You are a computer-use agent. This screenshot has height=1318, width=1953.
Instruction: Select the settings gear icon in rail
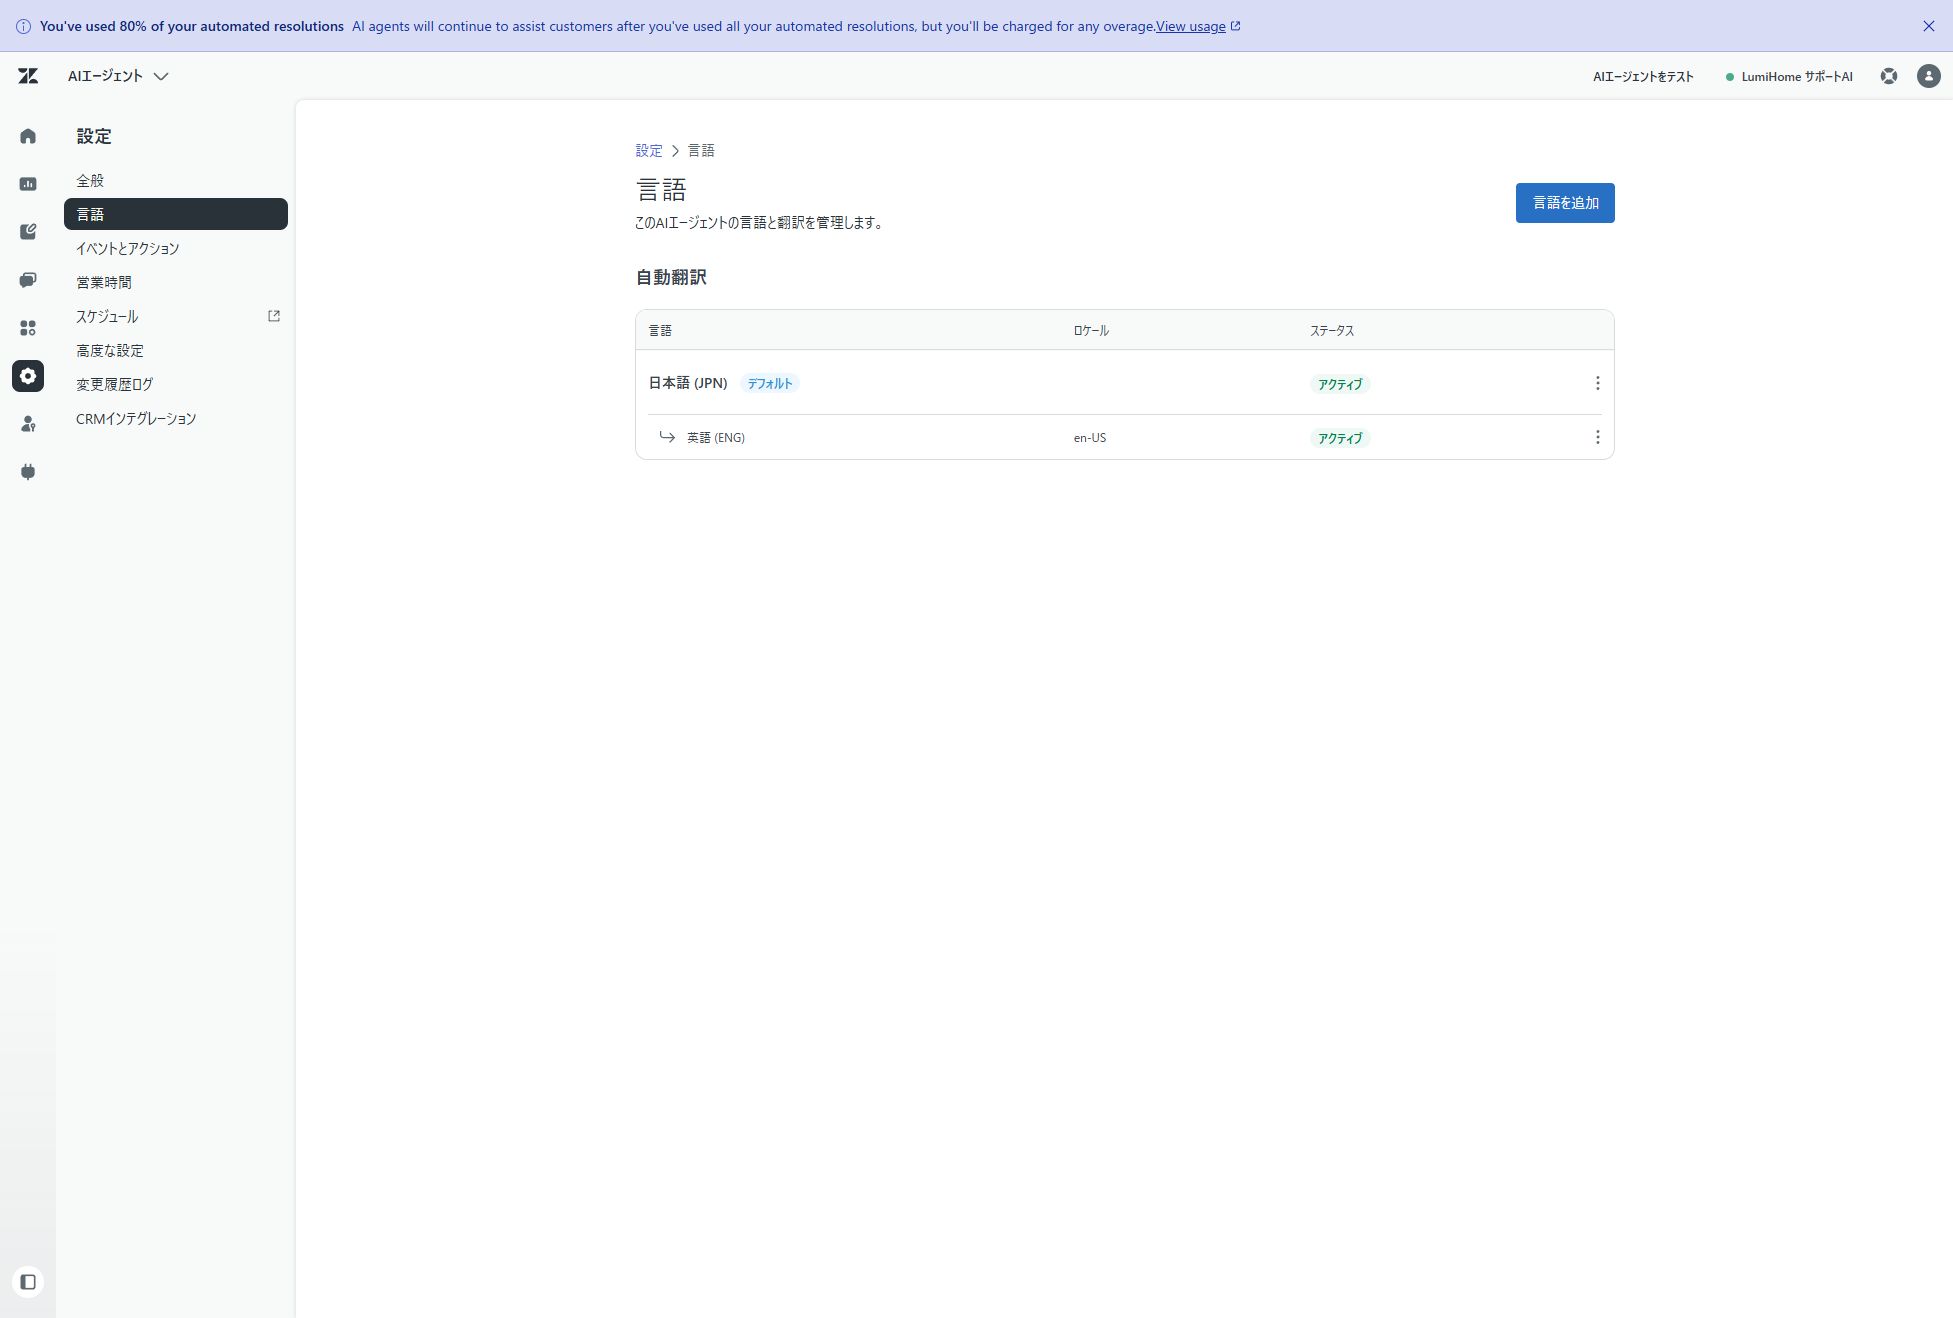pos(28,376)
